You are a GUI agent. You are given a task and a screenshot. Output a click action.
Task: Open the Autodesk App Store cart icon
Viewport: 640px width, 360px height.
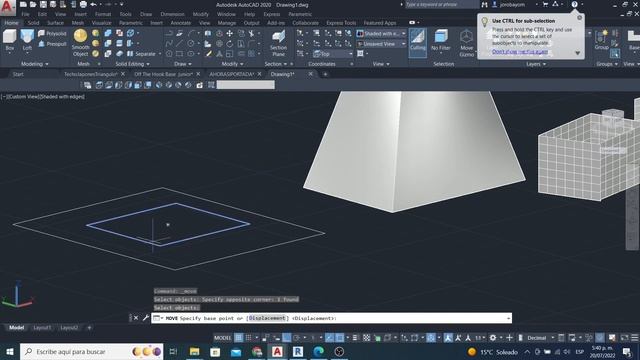pos(545,4)
